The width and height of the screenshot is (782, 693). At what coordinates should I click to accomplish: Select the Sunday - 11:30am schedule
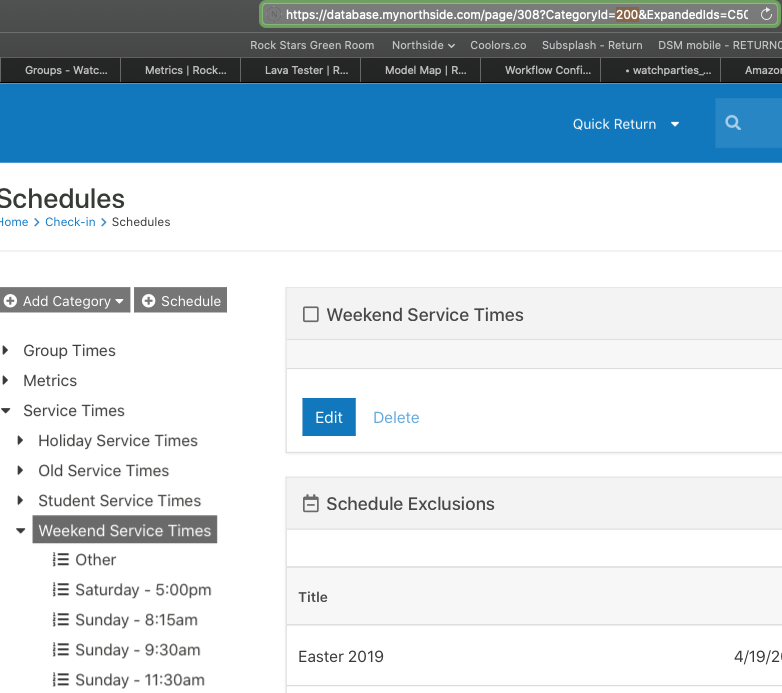(x=140, y=679)
